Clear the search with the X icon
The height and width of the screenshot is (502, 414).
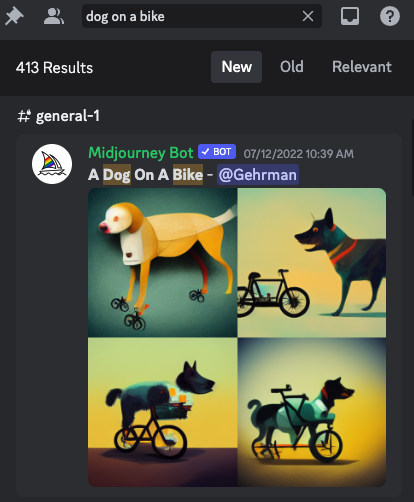(308, 16)
